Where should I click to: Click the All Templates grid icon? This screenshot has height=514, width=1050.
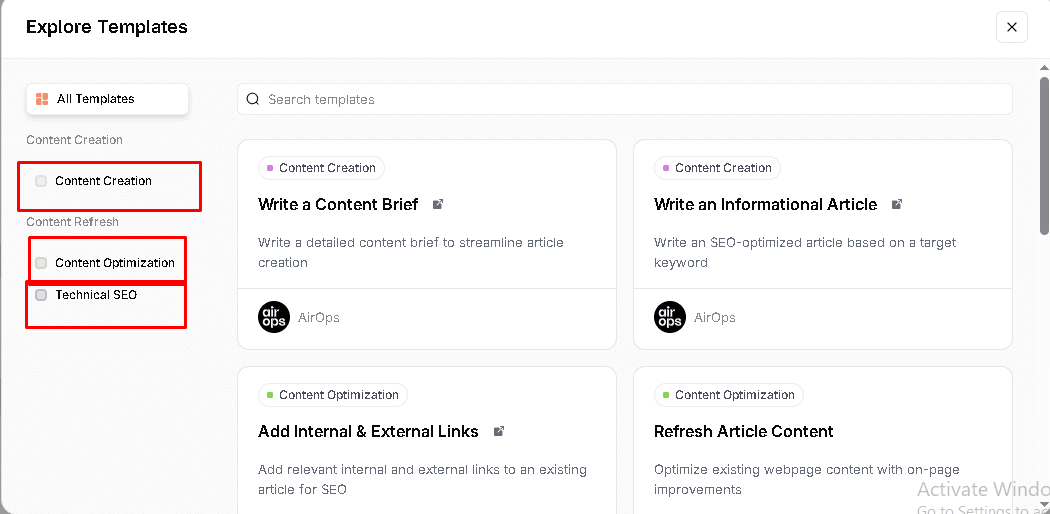(x=42, y=99)
